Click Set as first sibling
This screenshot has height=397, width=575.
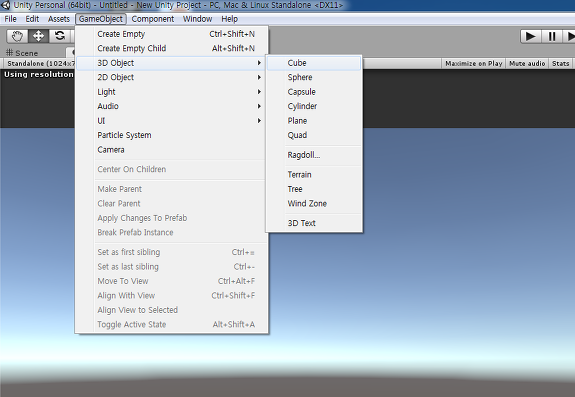(171, 252)
